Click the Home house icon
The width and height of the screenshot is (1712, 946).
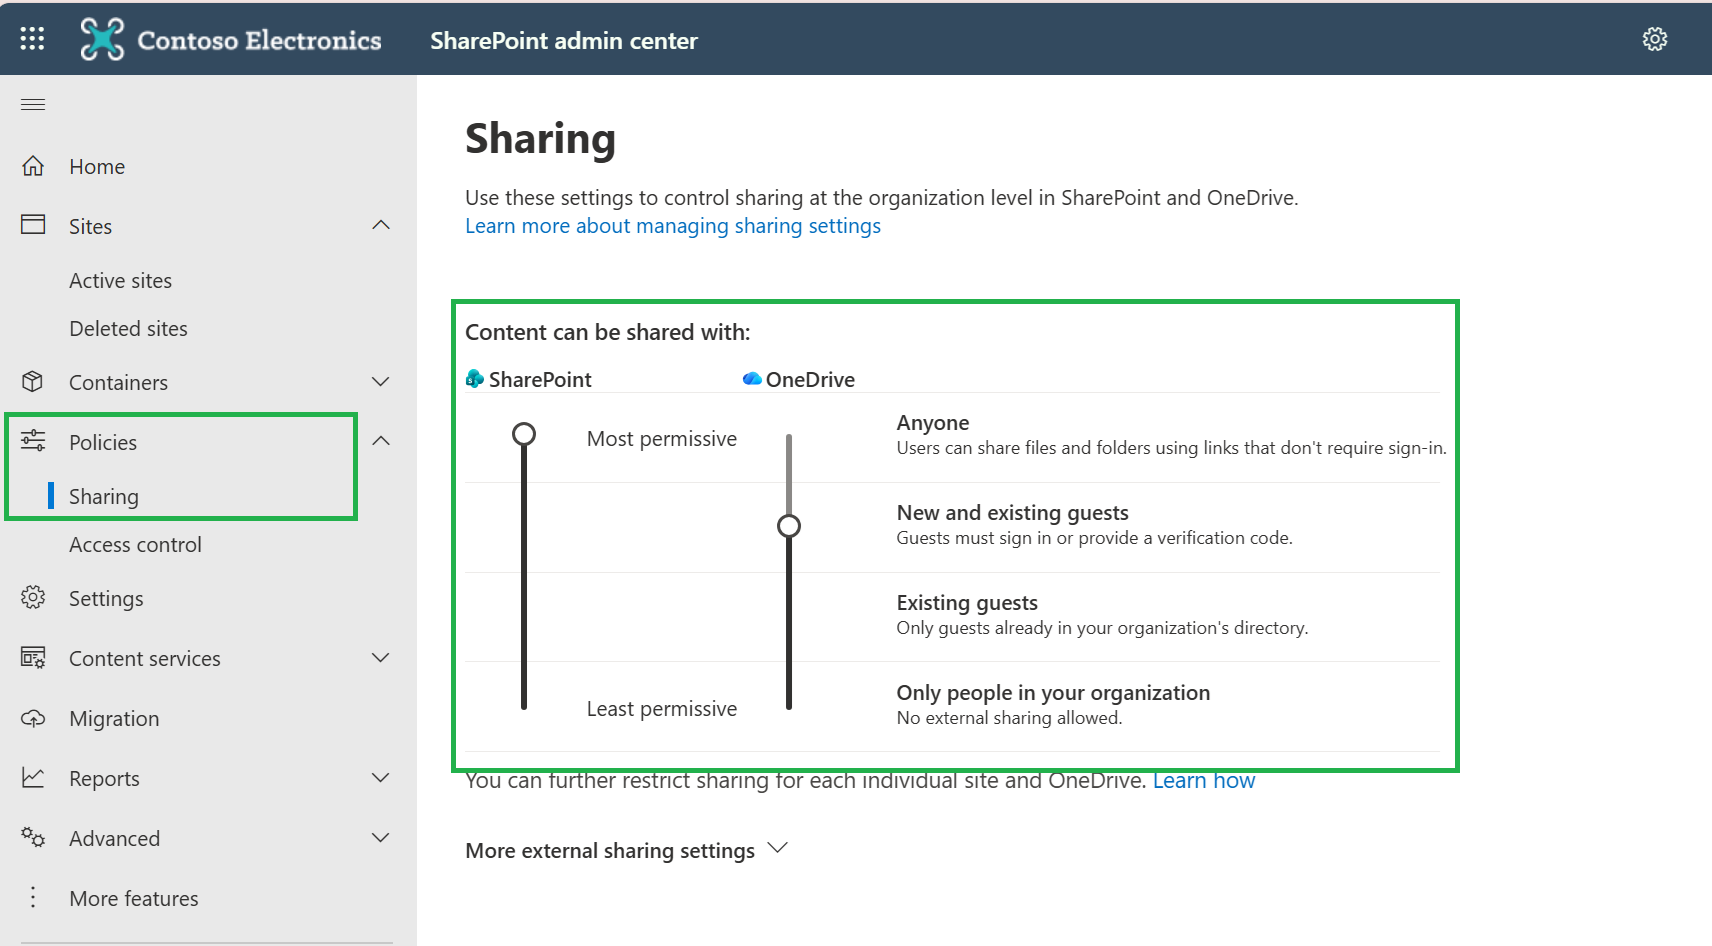33,166
